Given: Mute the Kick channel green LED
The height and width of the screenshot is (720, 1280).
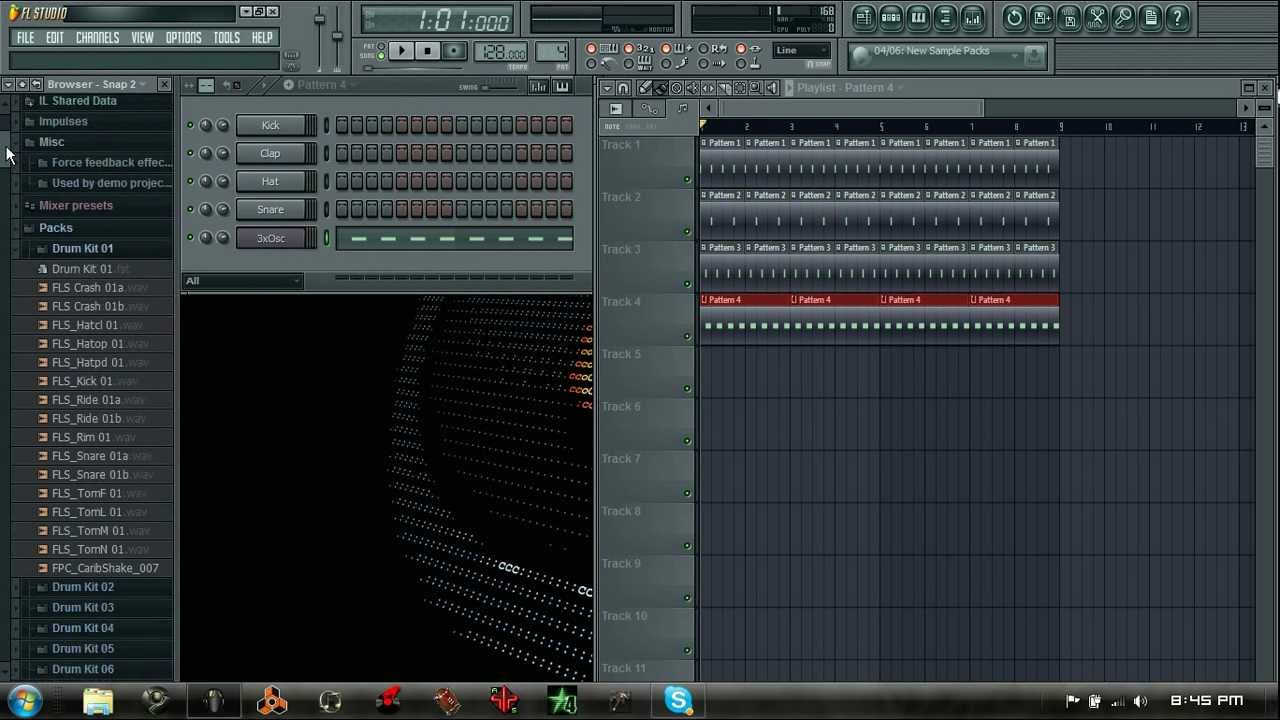Looking at the screenshot, I should click(x=190, y=126).
